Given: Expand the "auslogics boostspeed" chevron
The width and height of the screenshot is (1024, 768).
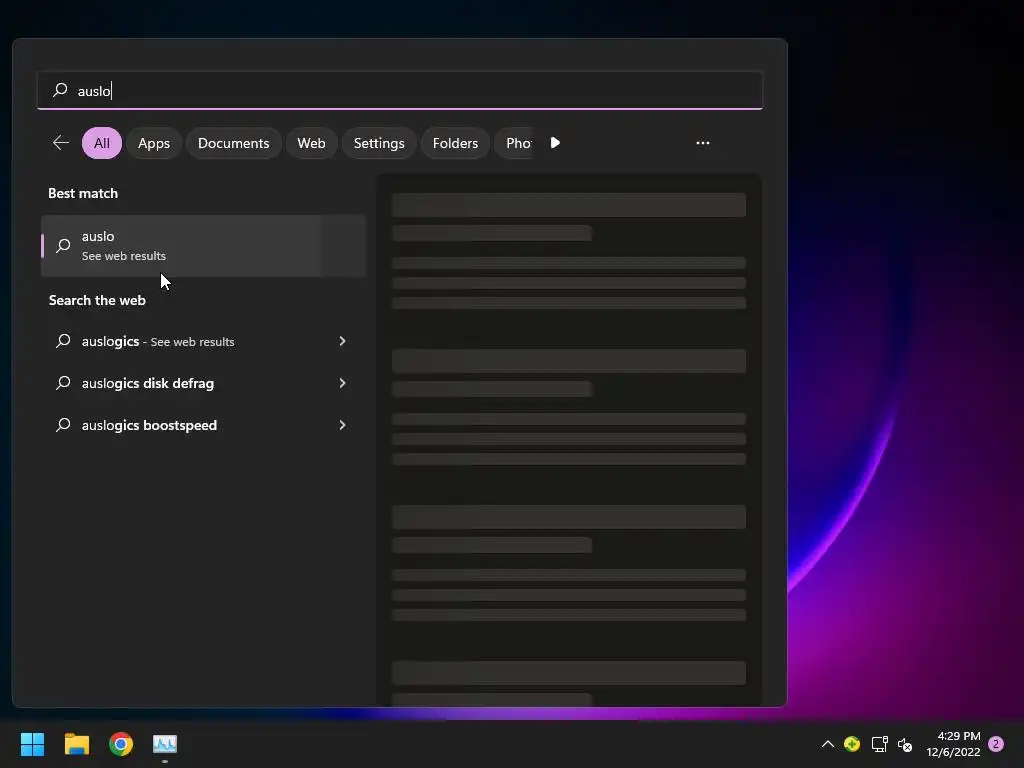Looking at the screenshot, I should click(342, 425).
